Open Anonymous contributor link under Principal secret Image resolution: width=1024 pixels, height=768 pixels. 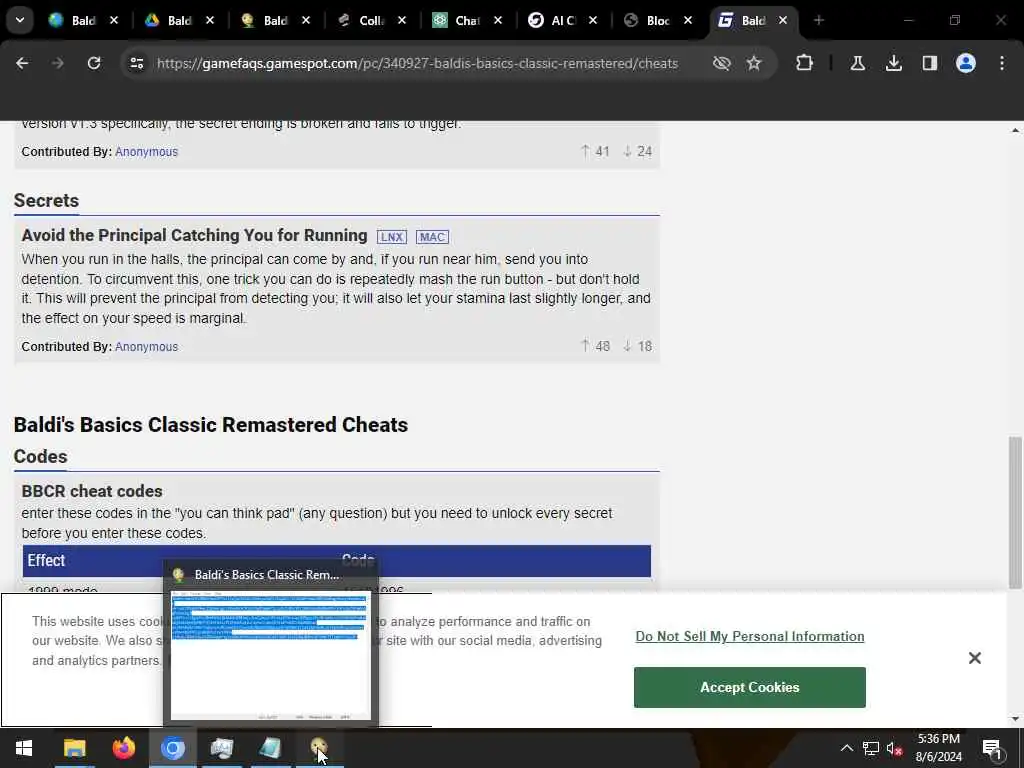[146, 347]
